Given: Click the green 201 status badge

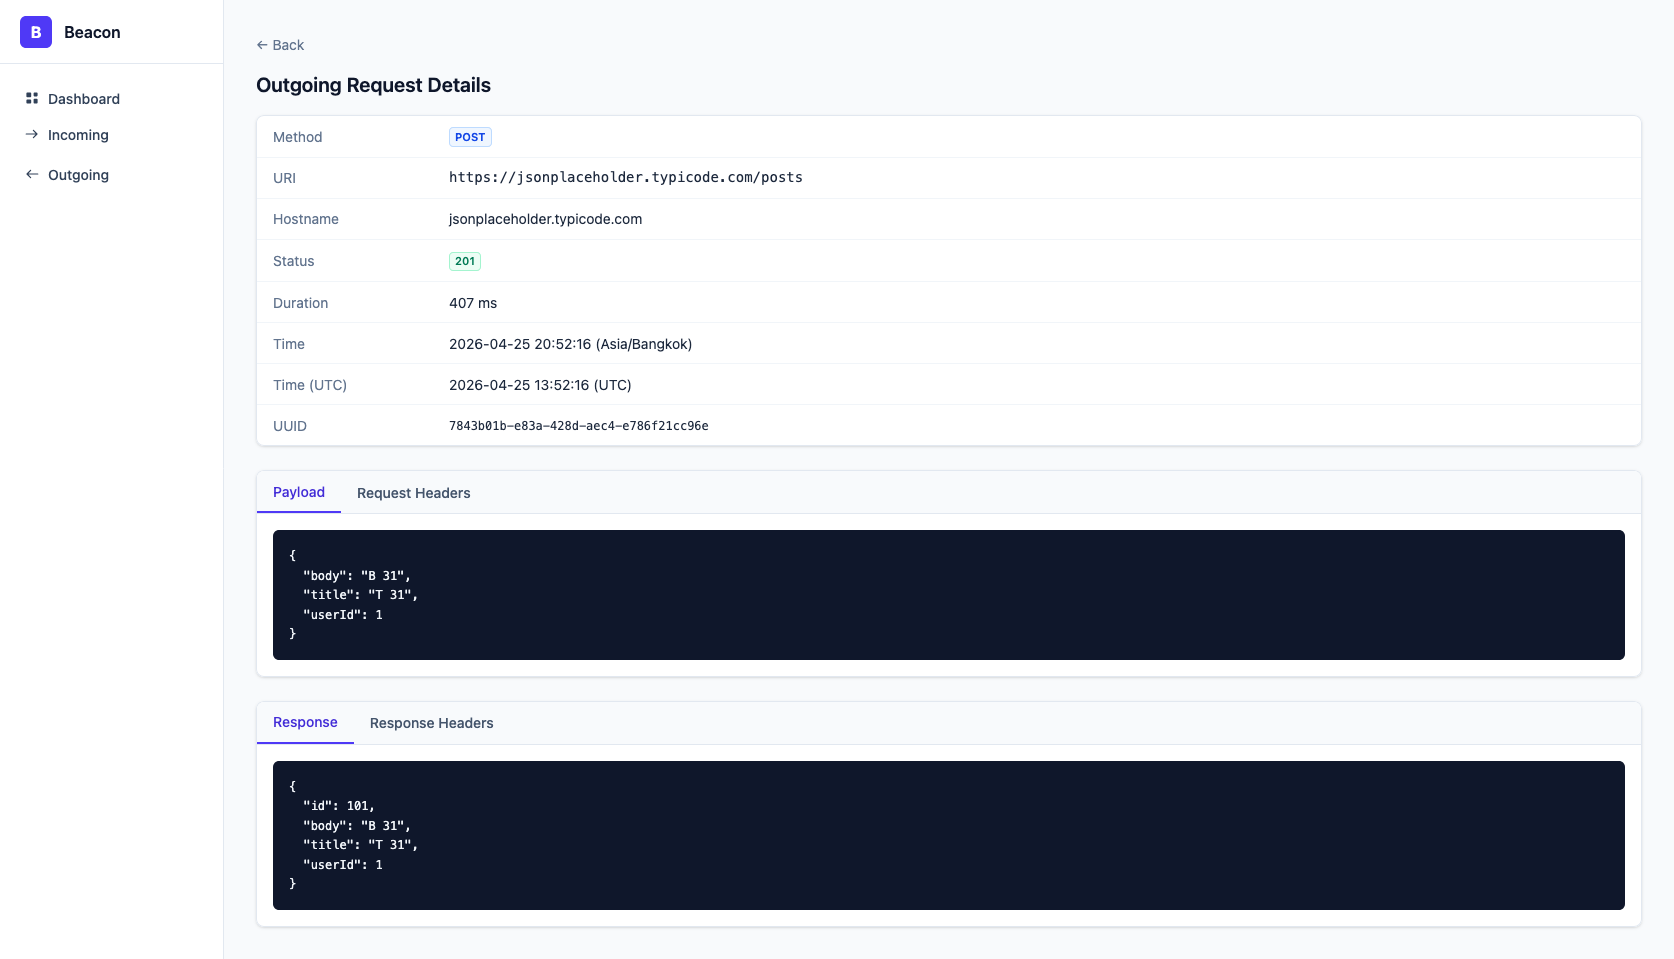Looking at the screenshot, I should pyautogui.click(x=465, y=261).
